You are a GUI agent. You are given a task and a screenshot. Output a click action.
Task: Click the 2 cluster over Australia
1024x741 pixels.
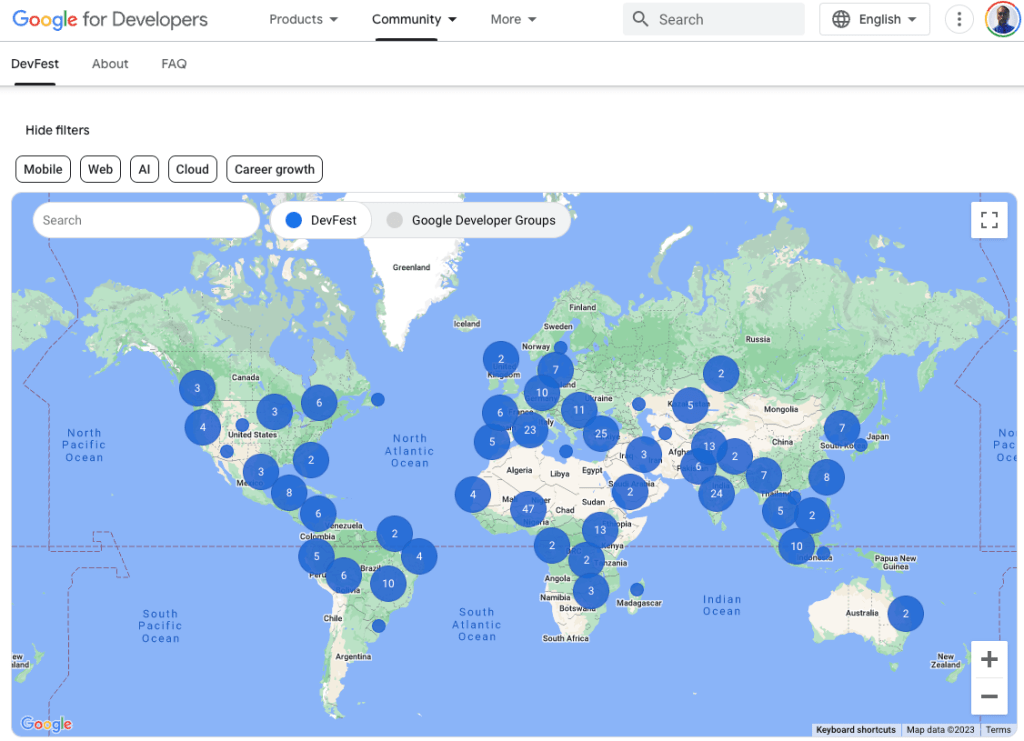(905, 613)
